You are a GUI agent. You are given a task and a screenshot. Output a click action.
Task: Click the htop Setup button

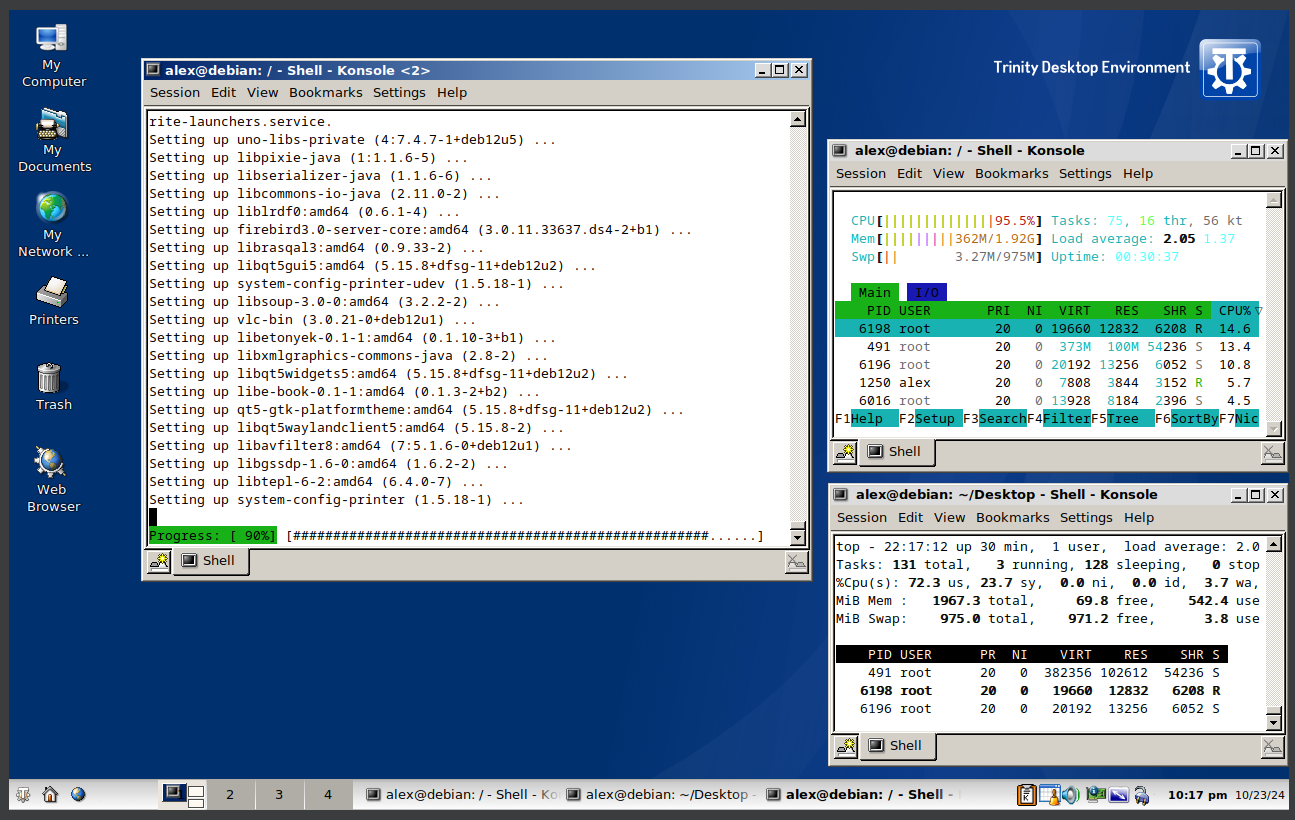point(935,419)
